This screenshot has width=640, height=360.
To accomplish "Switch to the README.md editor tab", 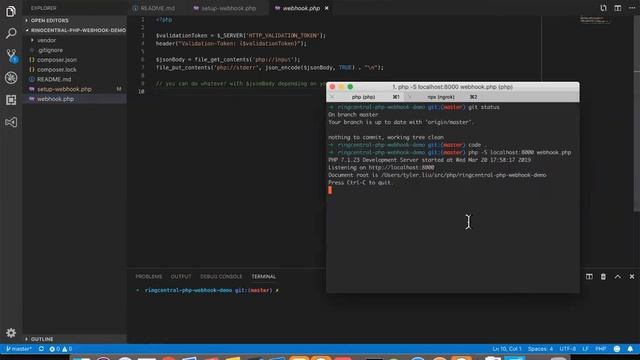I will [x=158, y=8].
